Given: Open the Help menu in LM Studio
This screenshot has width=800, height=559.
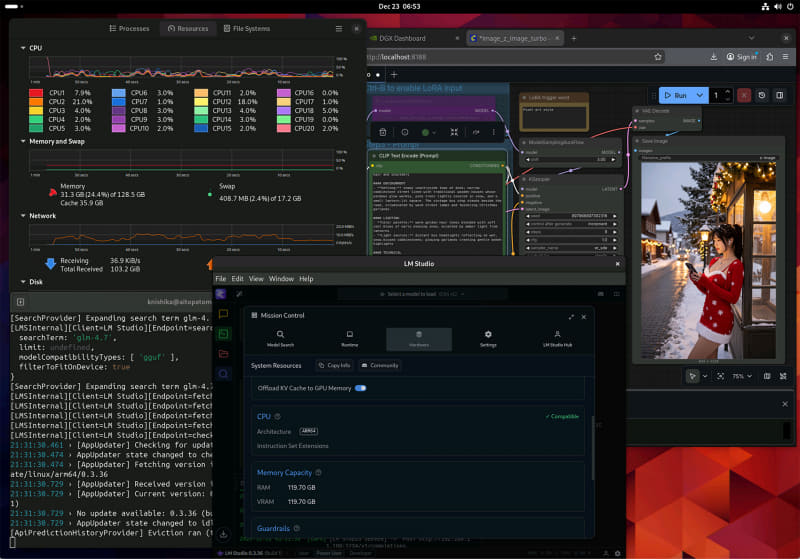Looking at the screenshot, I should click(x=306, y=279).
